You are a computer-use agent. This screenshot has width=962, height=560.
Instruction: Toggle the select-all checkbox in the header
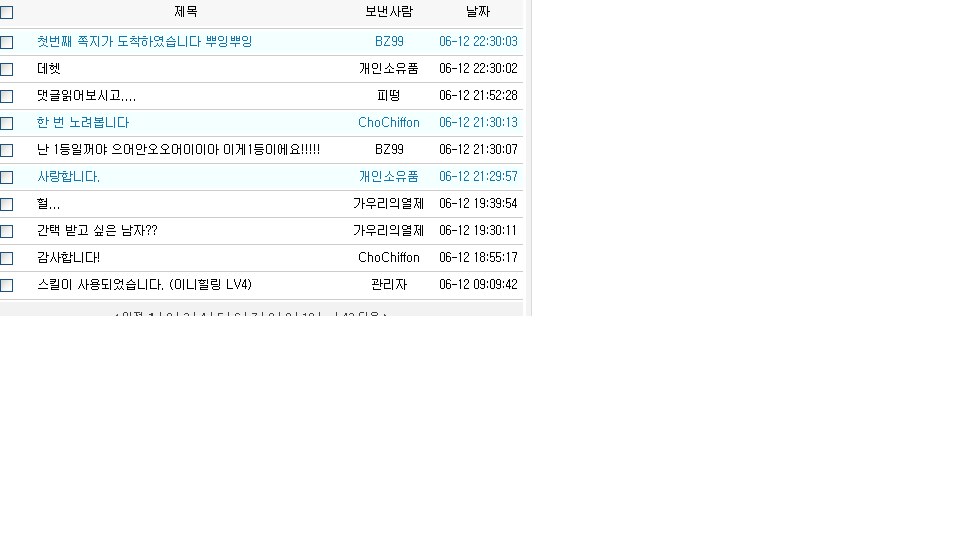tap(7, 13)
